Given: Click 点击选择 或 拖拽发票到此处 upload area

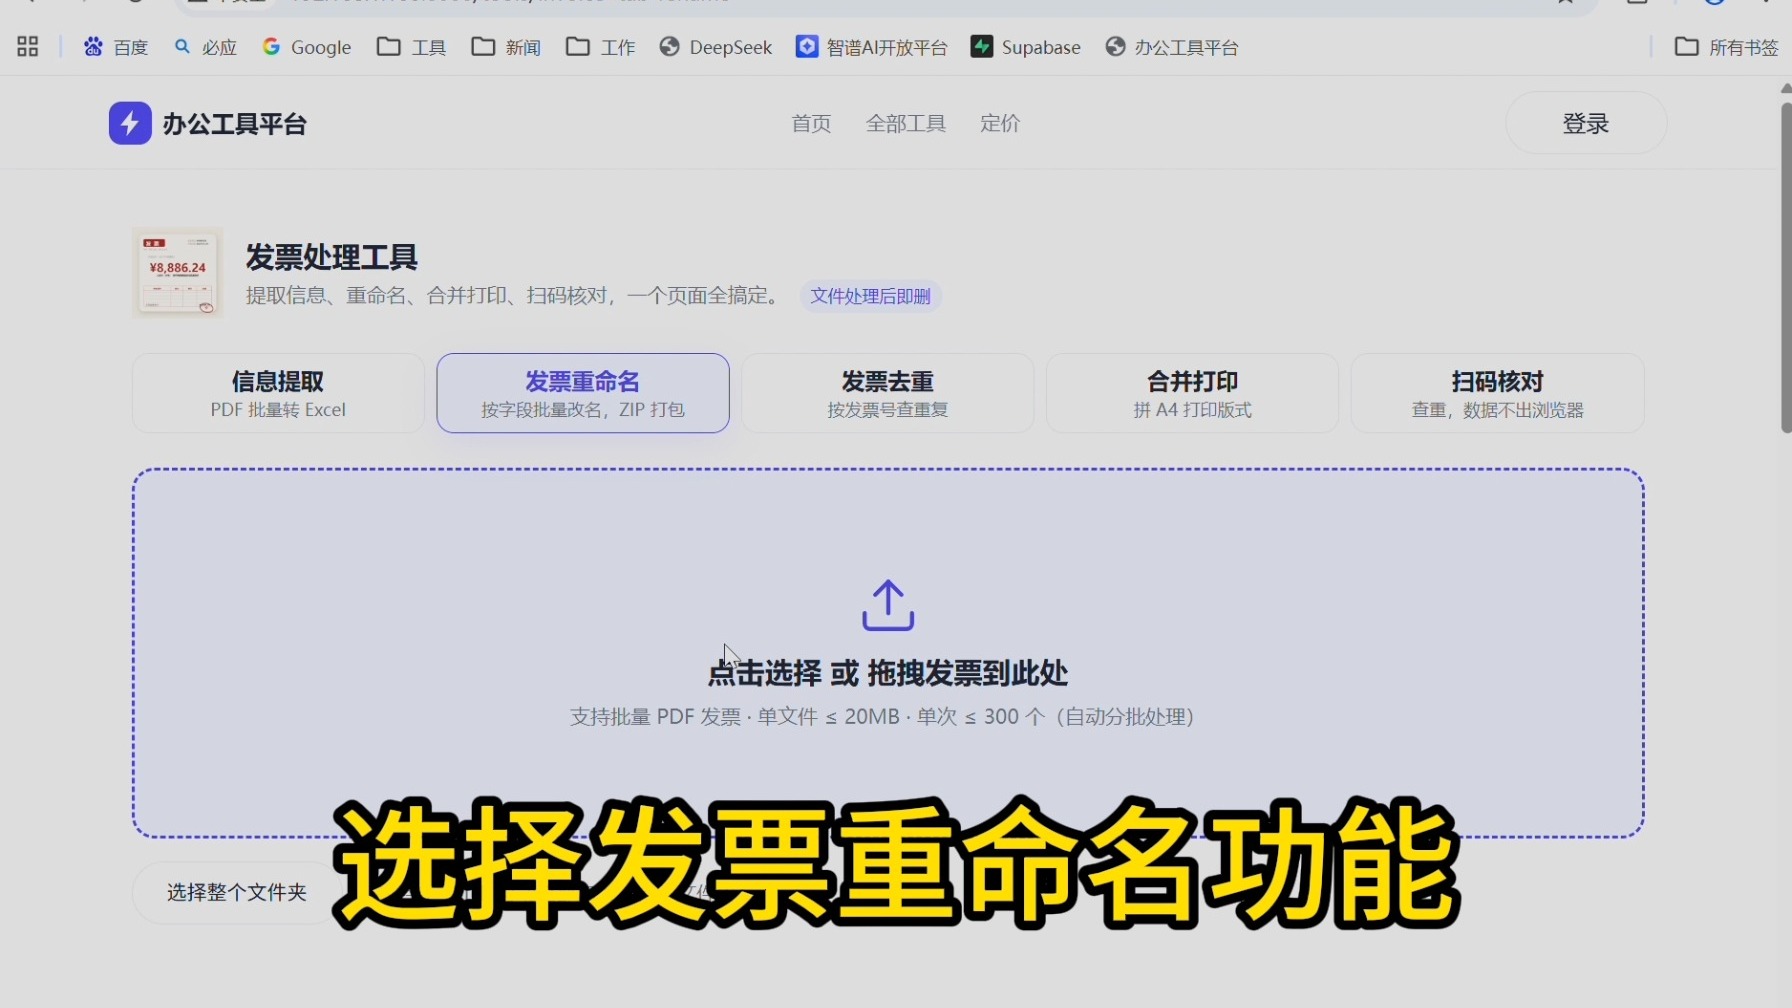Looking at the screenshot, I should [888, 653].
